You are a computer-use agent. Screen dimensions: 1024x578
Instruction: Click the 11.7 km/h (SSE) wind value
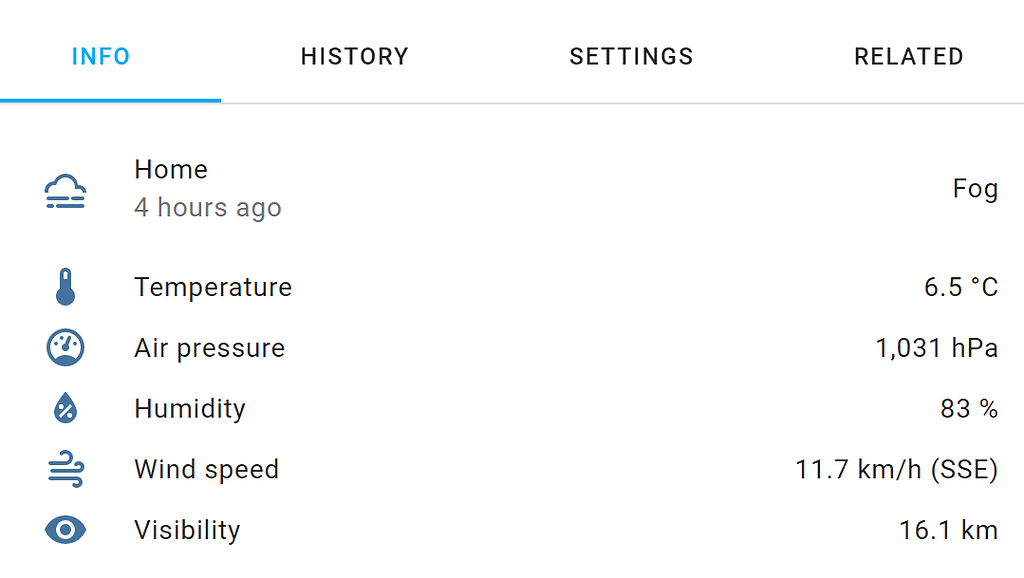click(x=896, y=470)
